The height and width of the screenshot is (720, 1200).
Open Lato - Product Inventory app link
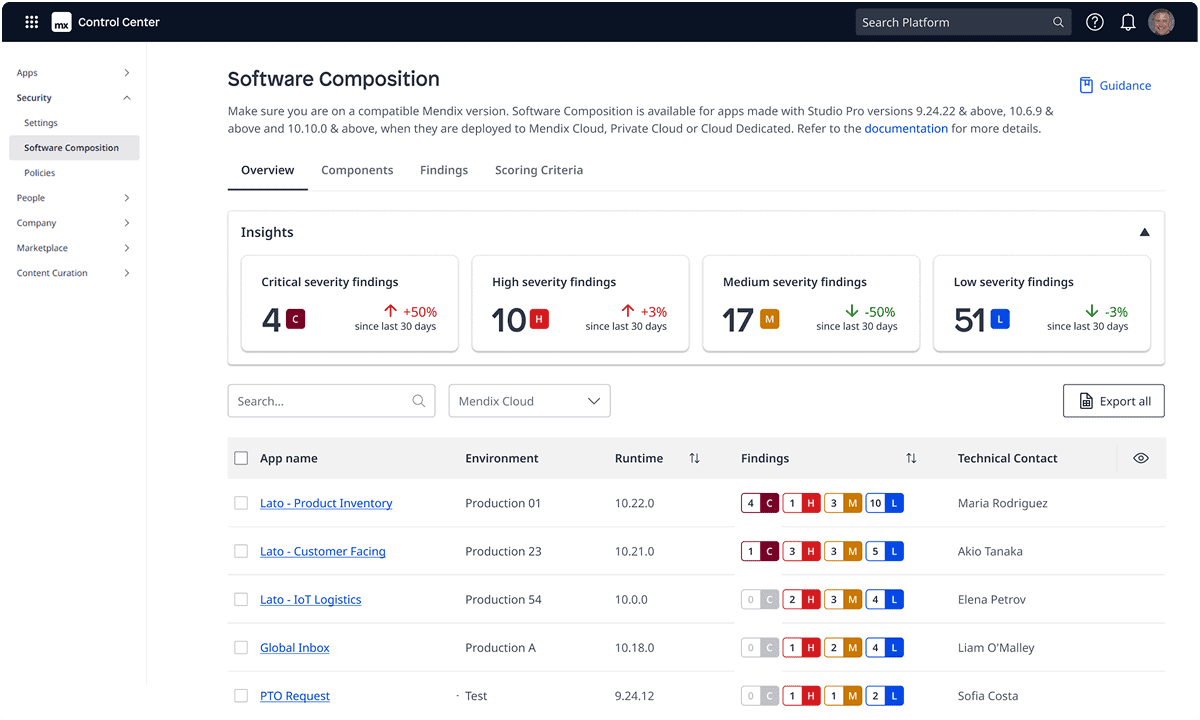pyautogui.click(x=326, y=503)
